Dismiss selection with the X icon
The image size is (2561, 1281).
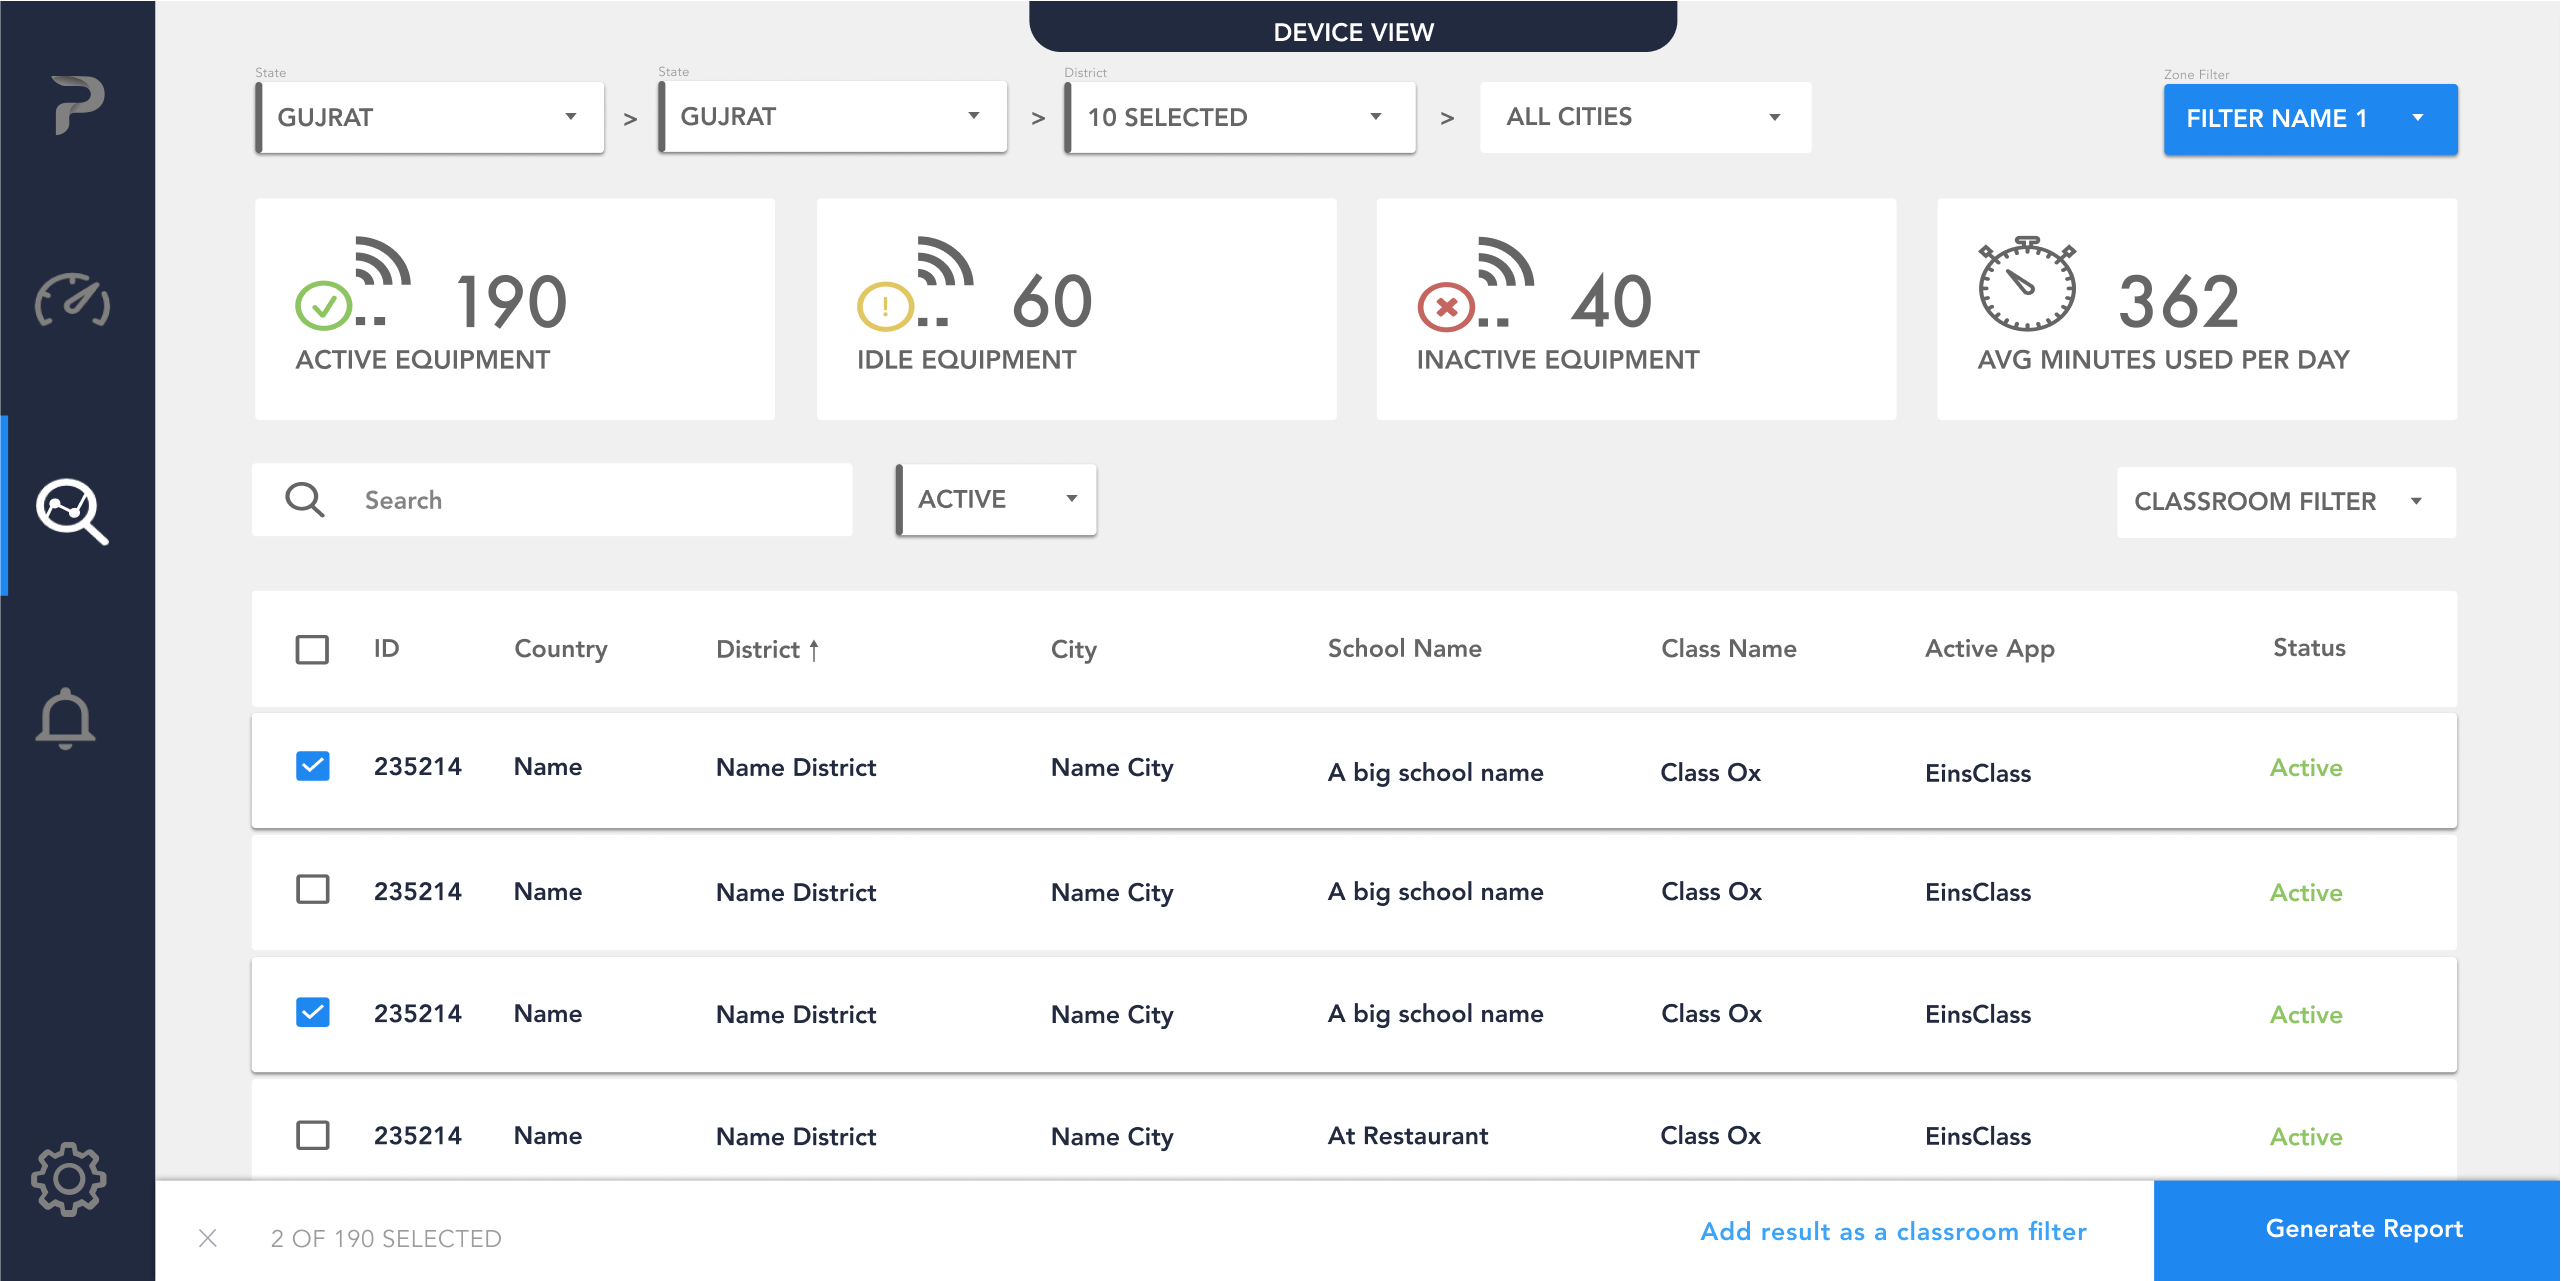click(208, 1238)
